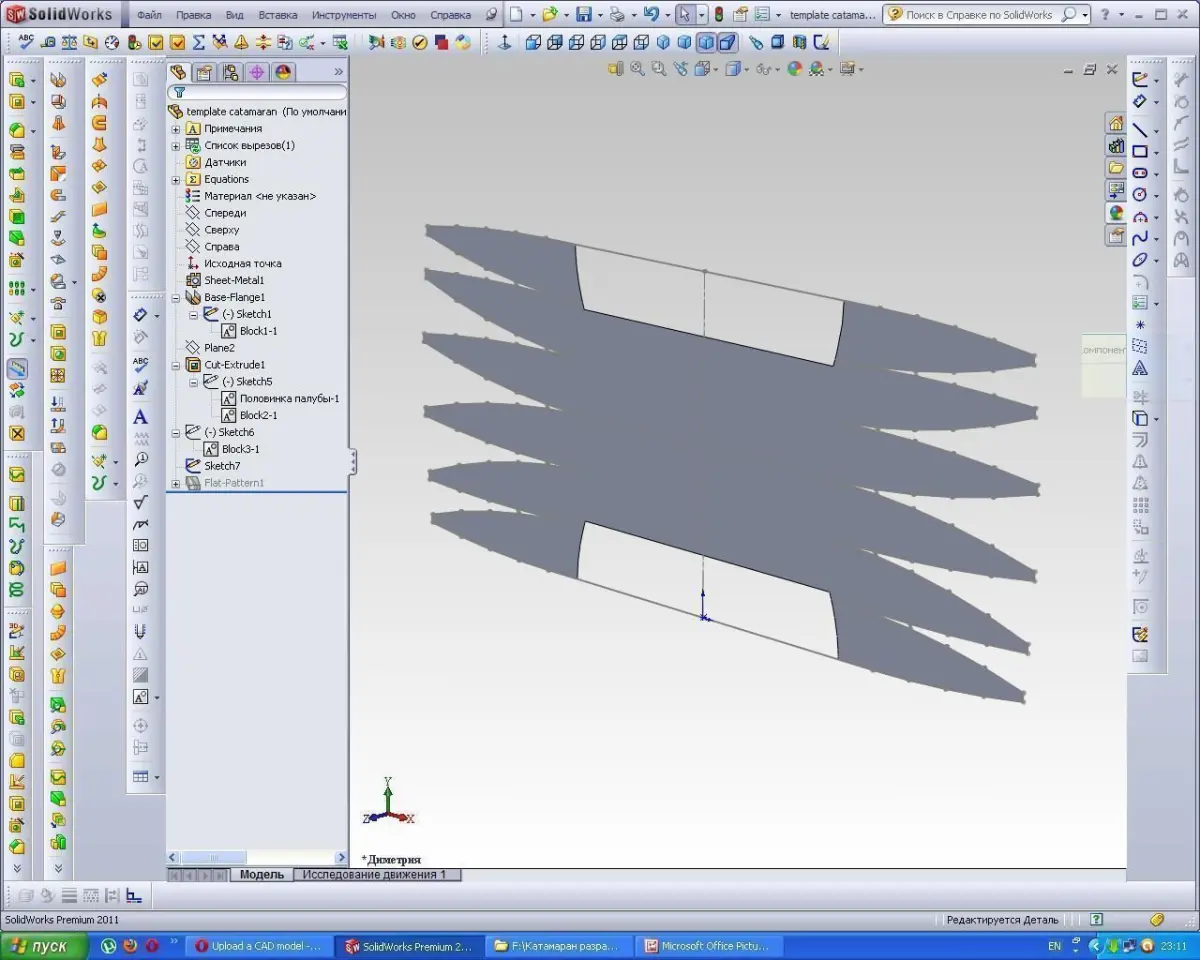Click the New document icon
This screenshot has height=960, width=1200.
(515, 14)
